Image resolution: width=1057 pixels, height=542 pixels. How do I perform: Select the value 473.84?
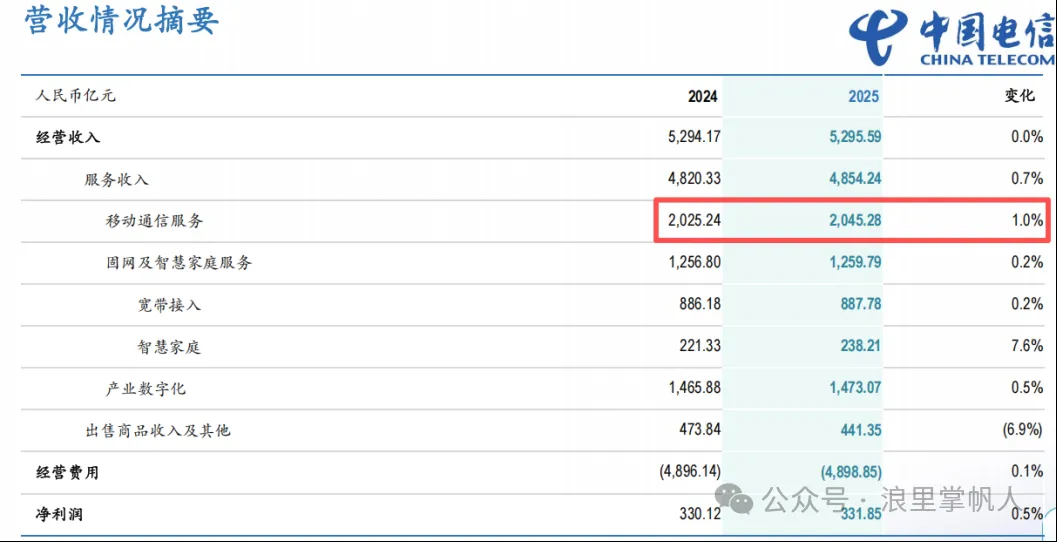click(700, 429)
